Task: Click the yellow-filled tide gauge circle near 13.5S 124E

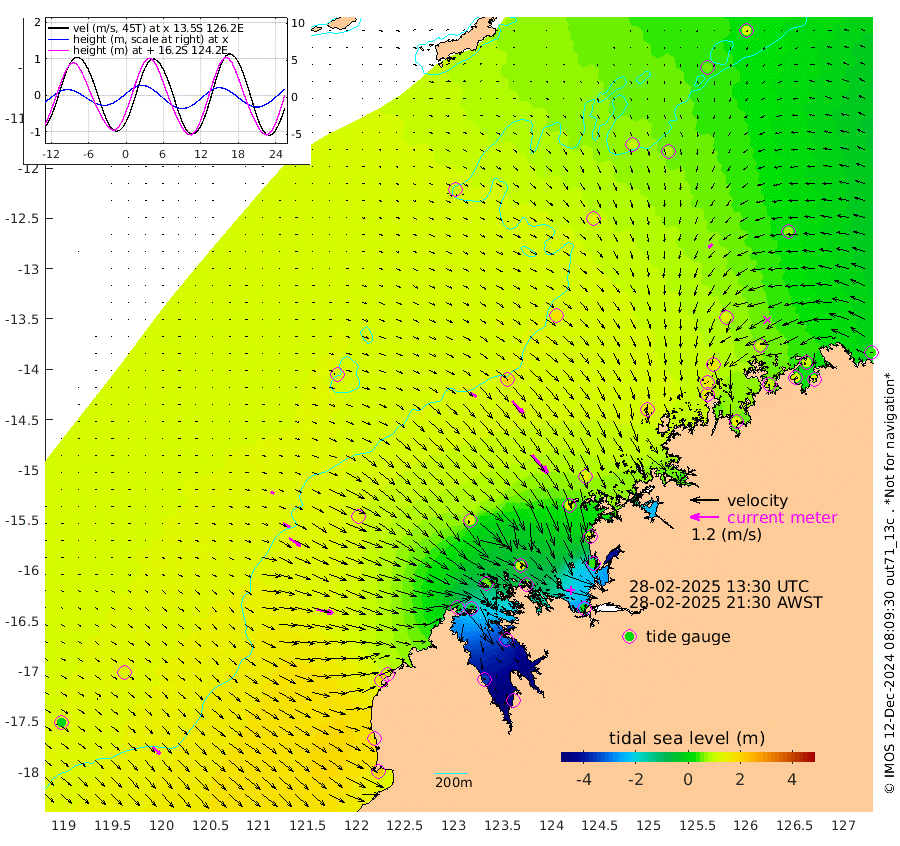Action: (x=556, y=316)
